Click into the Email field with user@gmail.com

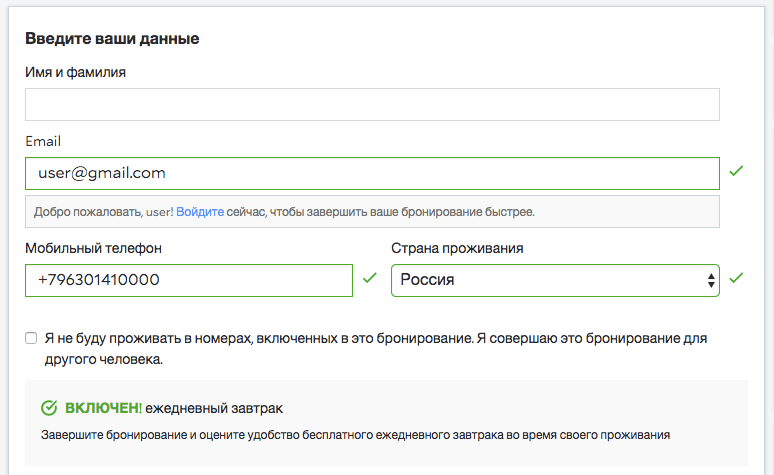click(372, 173)
